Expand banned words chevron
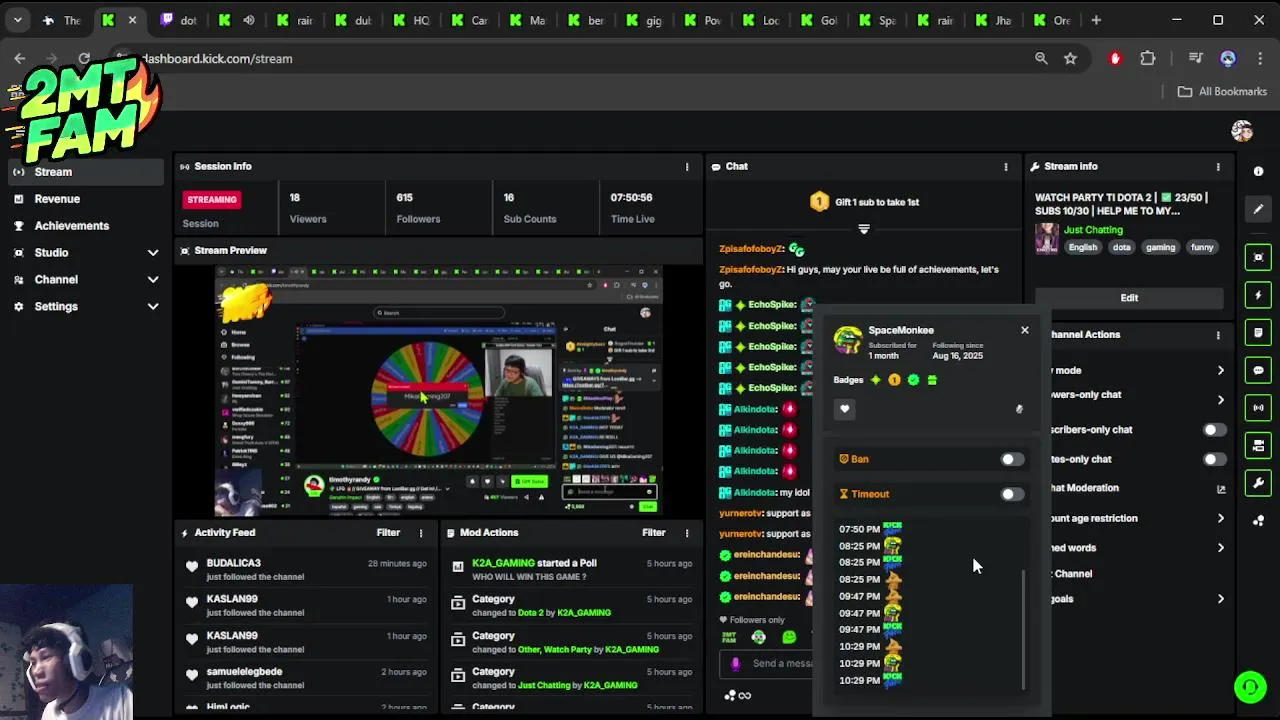This screenshot has height=720, width=1280. point(1220,548)
